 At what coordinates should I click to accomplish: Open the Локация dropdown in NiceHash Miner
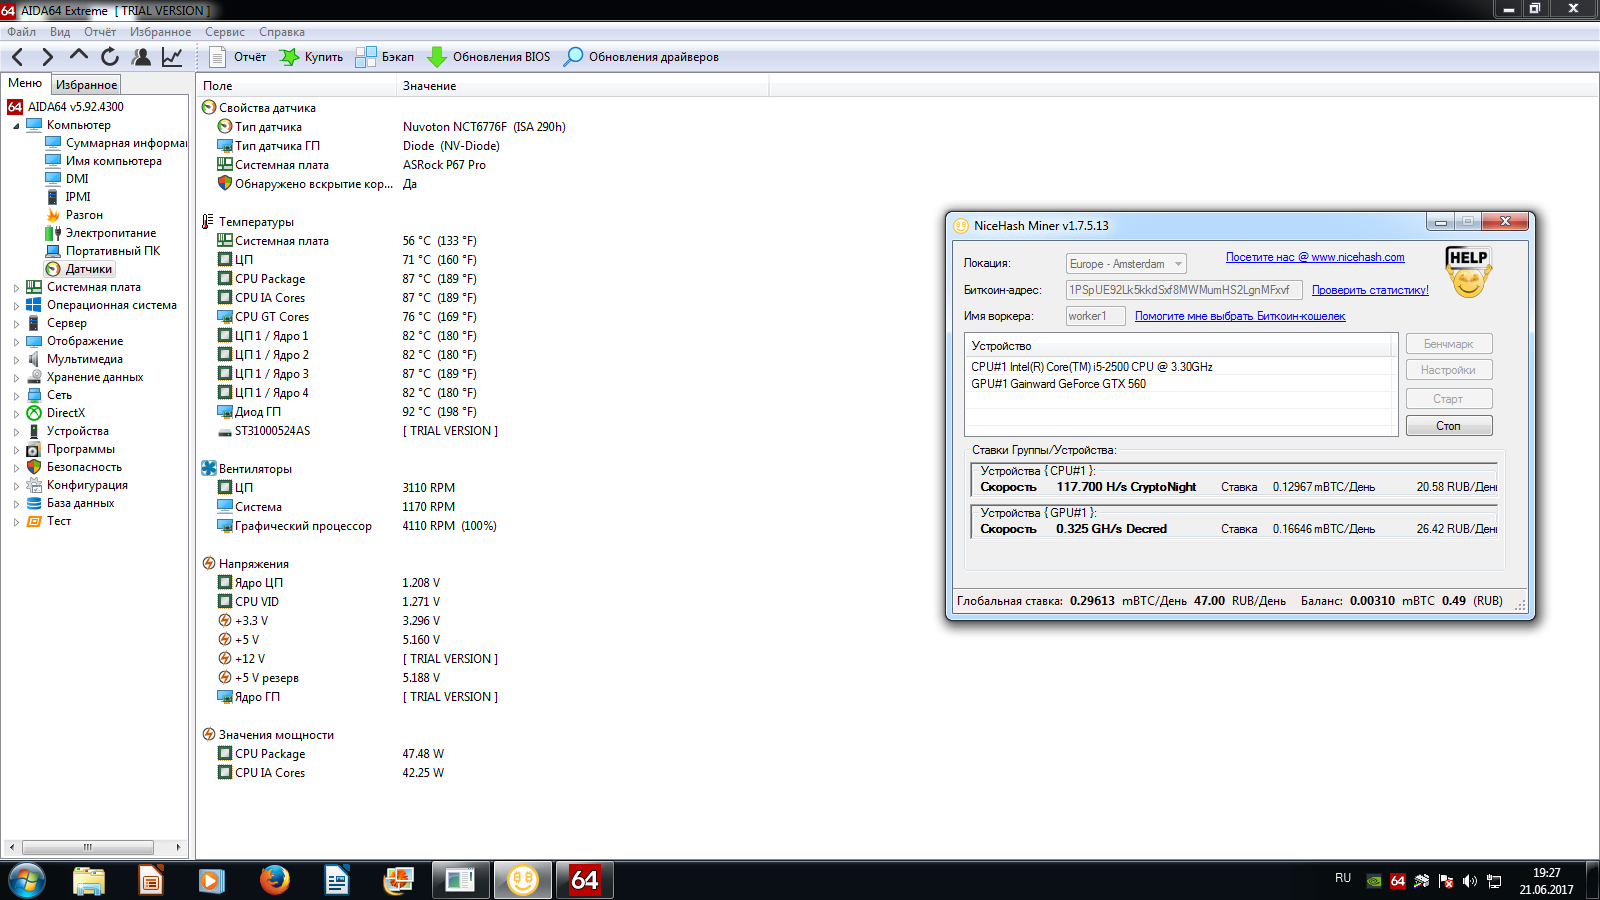(1126, 264)
